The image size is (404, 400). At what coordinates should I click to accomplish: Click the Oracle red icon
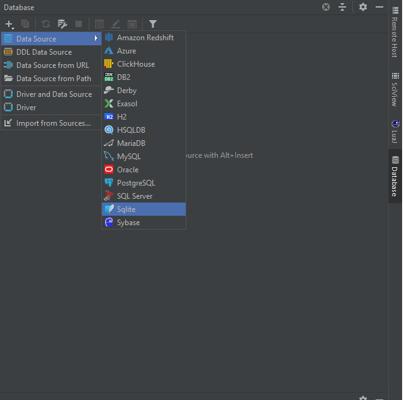[x=109, y=169]
